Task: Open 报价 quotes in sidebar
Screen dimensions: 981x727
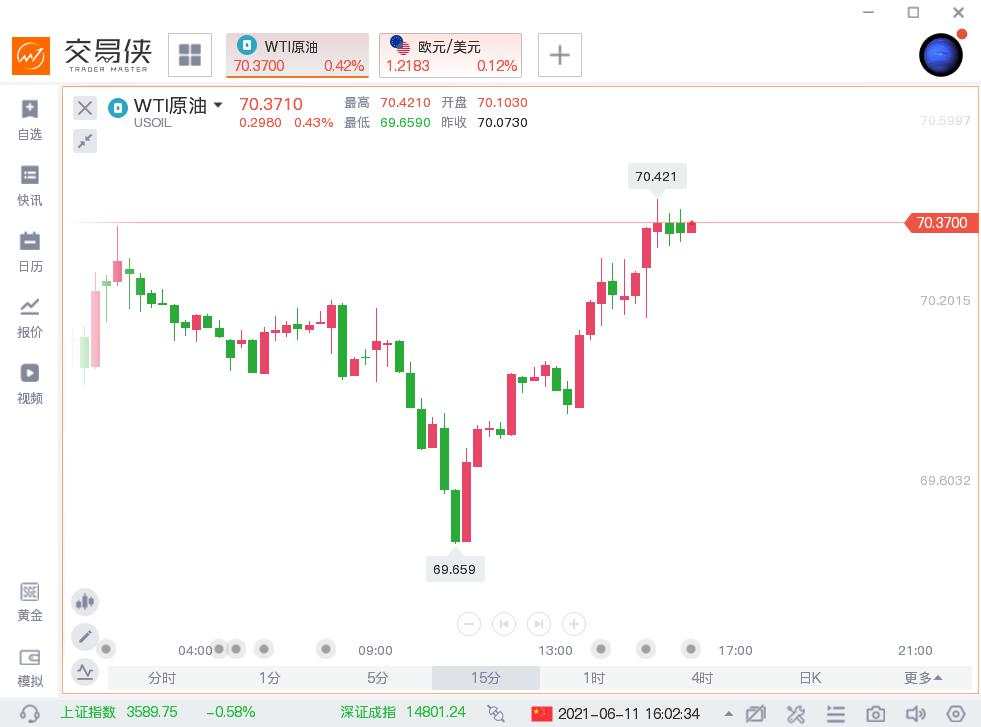Action: 29,318
